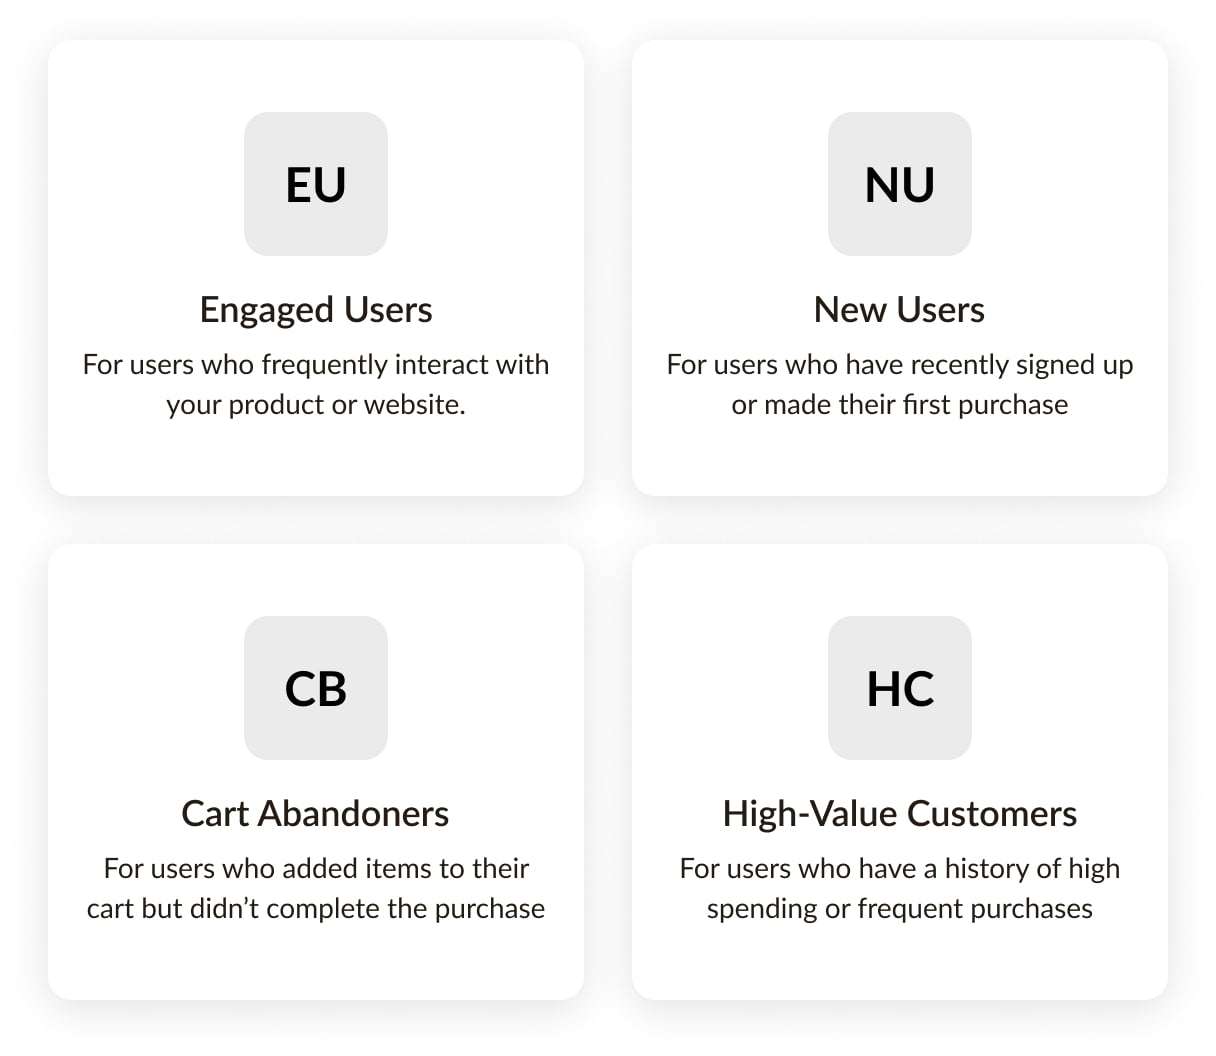1216x1056 pixels.
Task: Select the Cart Abandoners heading
Action: click(x=316, y=814)
